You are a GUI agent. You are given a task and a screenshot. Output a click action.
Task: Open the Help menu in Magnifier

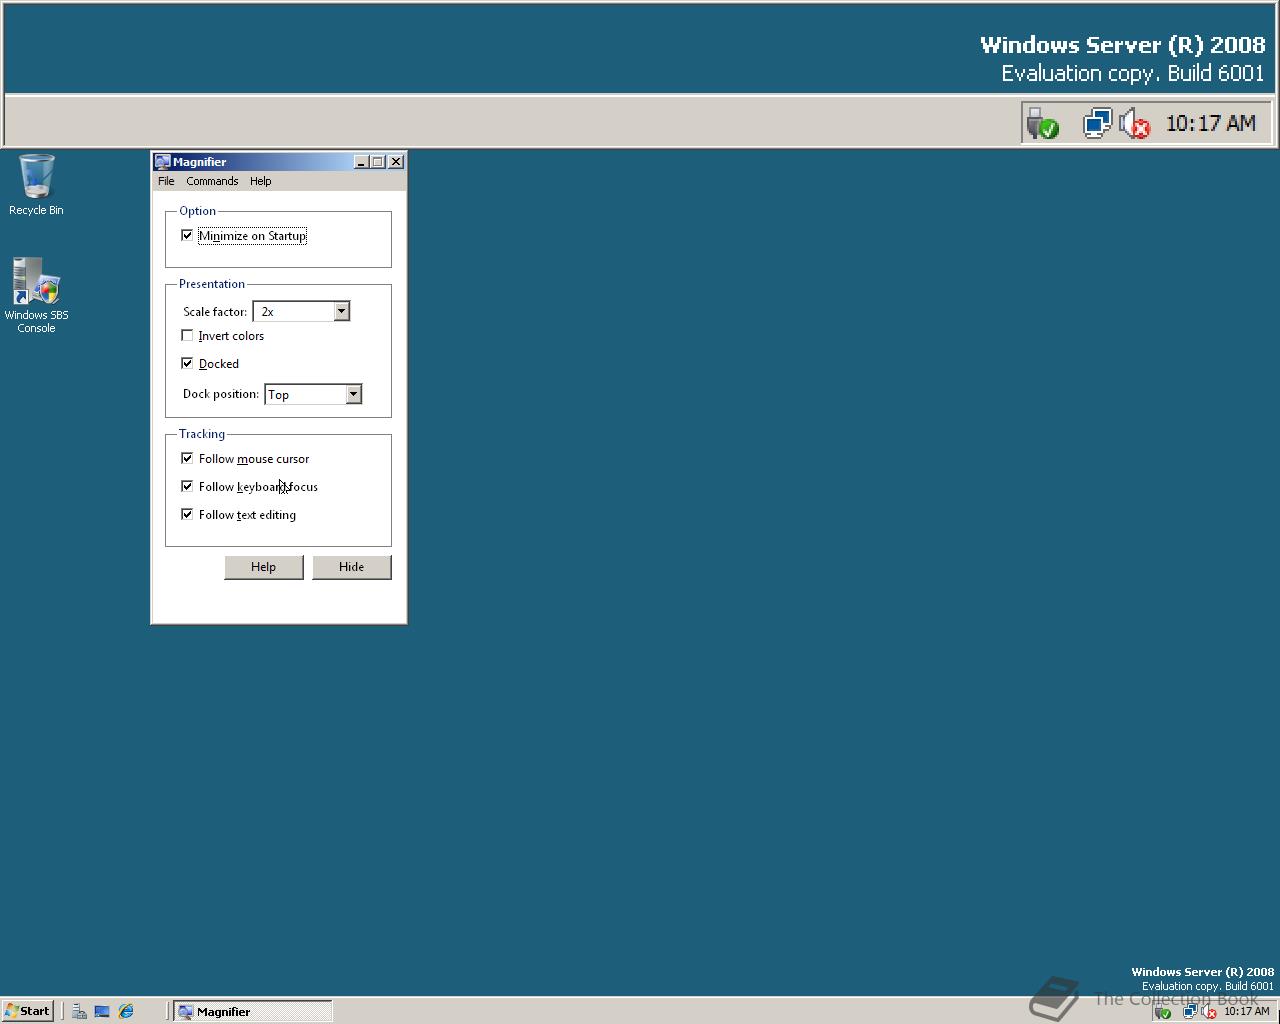click(260, 181)
